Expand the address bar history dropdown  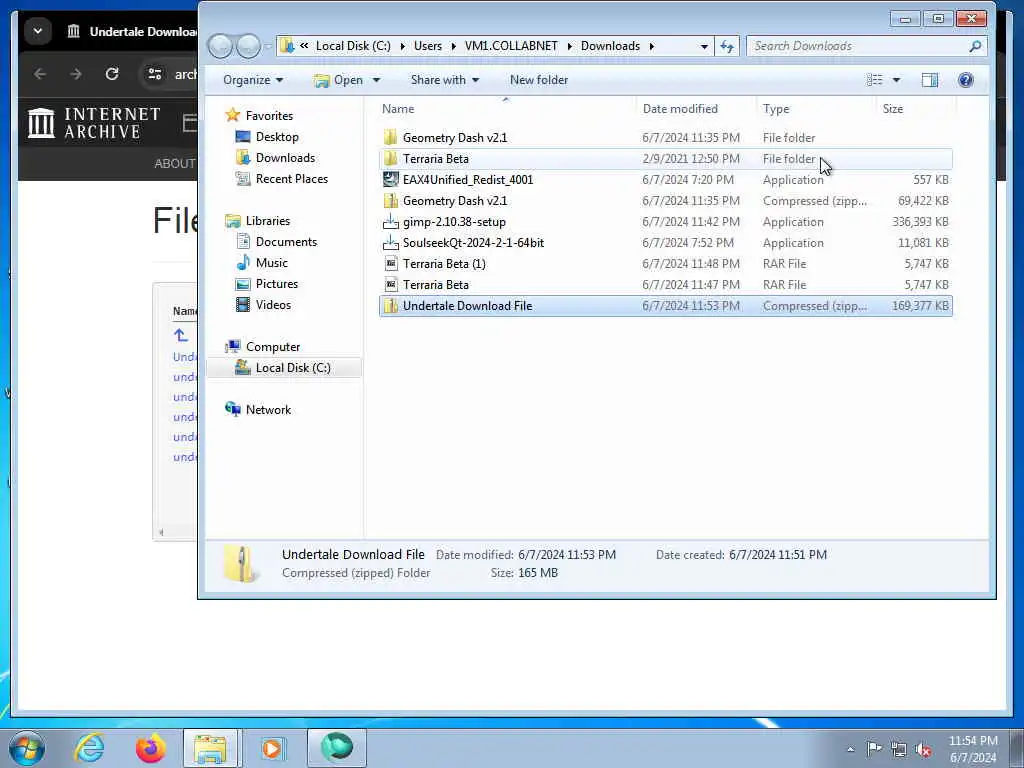pos(703,46)
